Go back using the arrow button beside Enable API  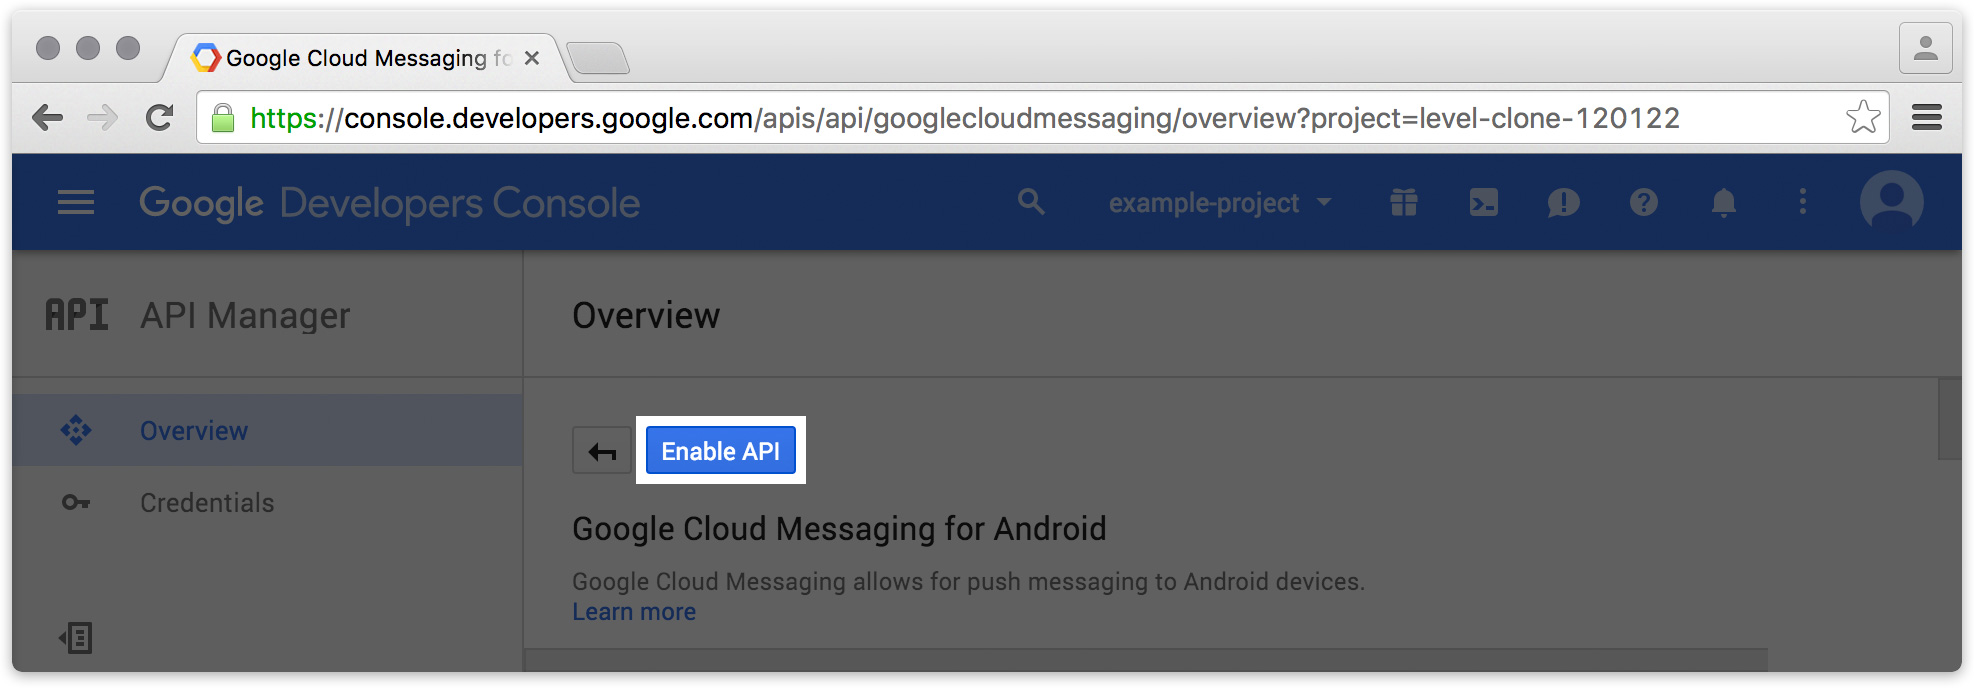coord(602,451)
